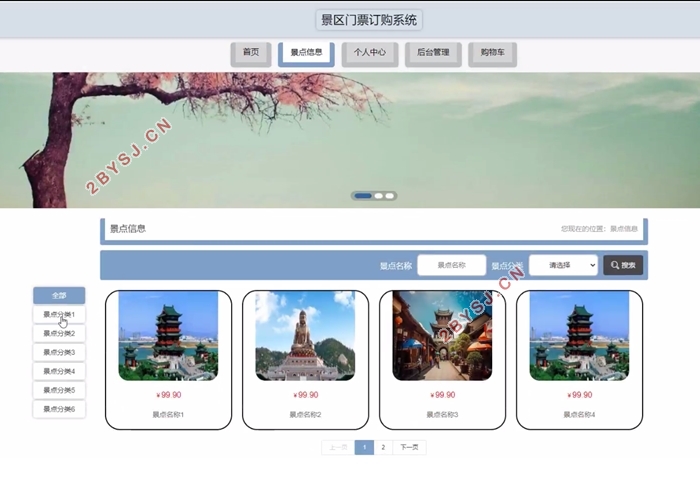Go to 后台管理 section
Screen dimensions: 700x478
tap(433, 52)
